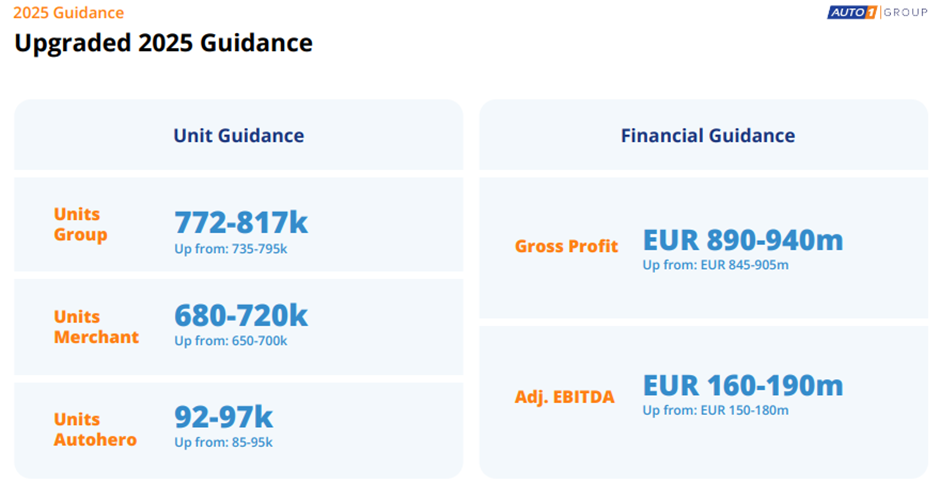Select the "Units Autohero" label
This screenshot has width=940, height=482.
coord(95,429)
